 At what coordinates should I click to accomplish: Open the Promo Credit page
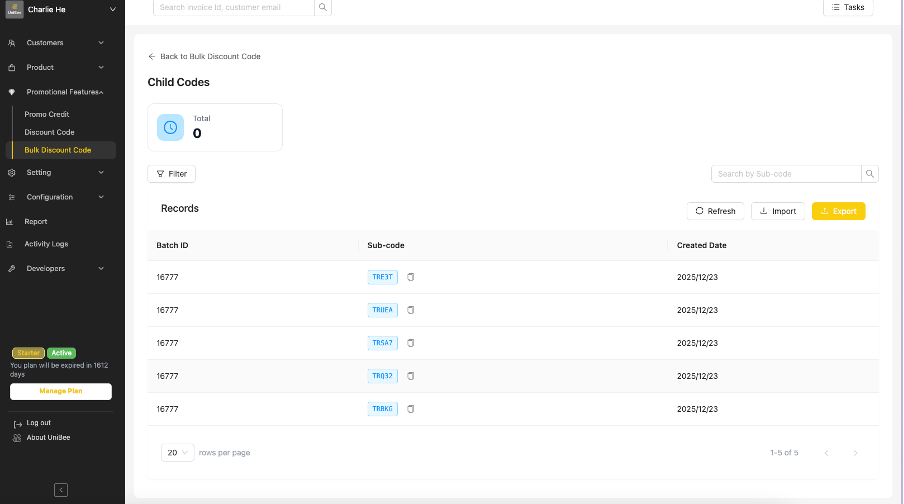click(47, 114)
